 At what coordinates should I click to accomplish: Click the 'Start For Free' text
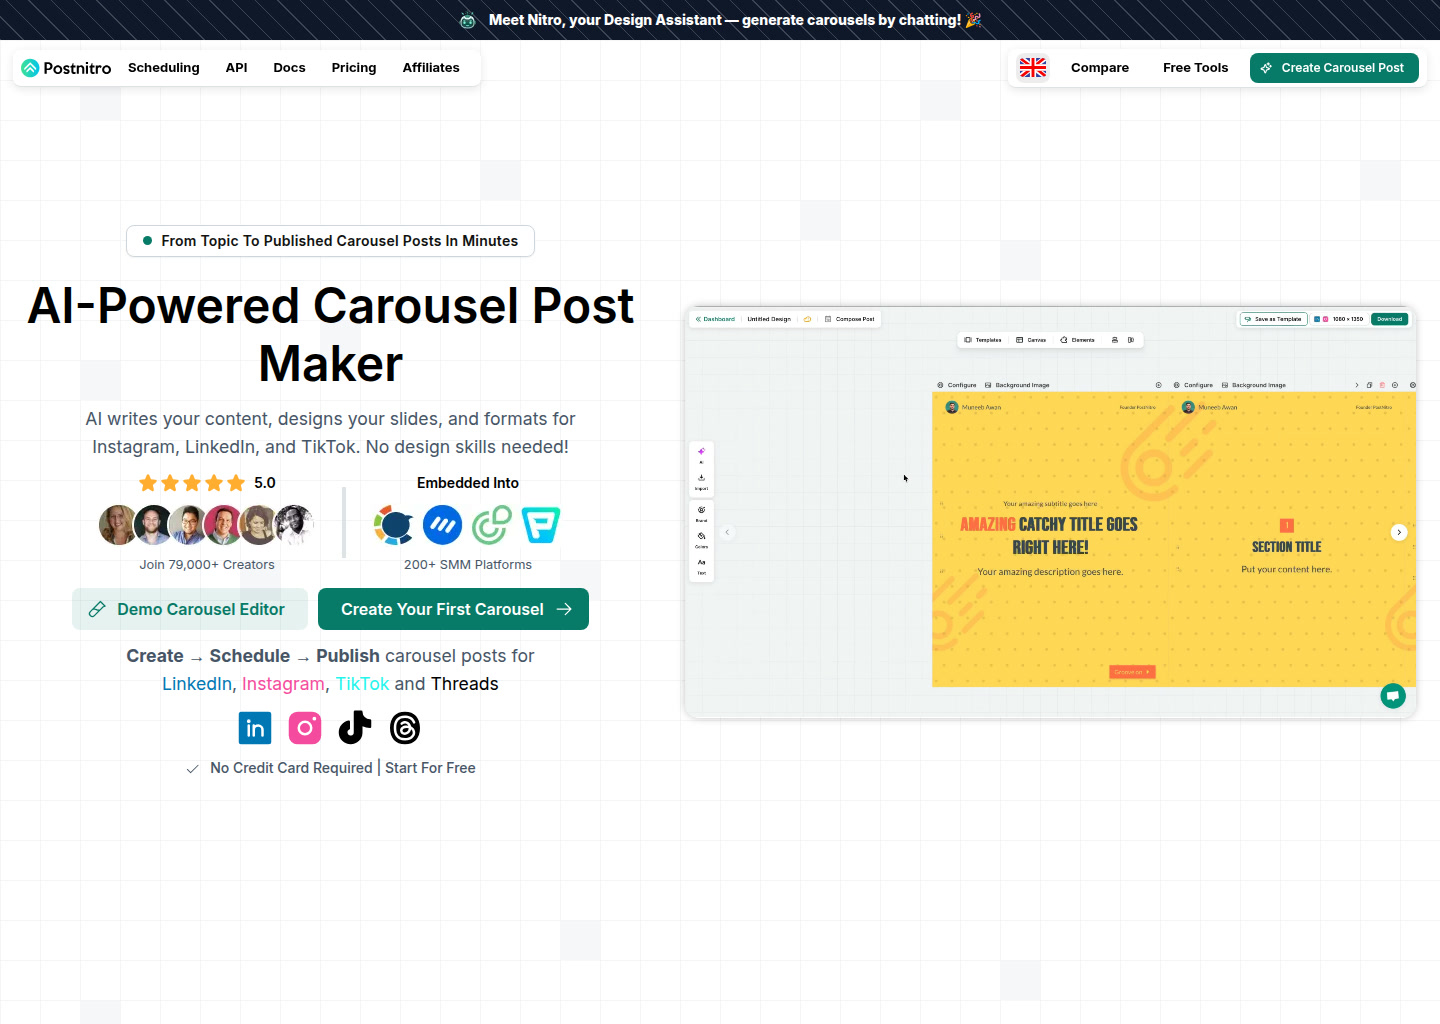(430, 768)
